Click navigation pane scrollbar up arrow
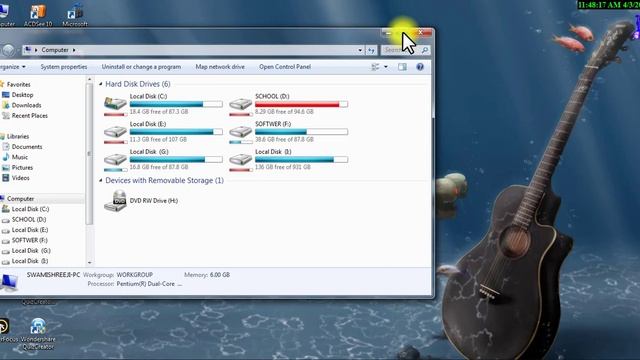 click(x=90, y=80)
